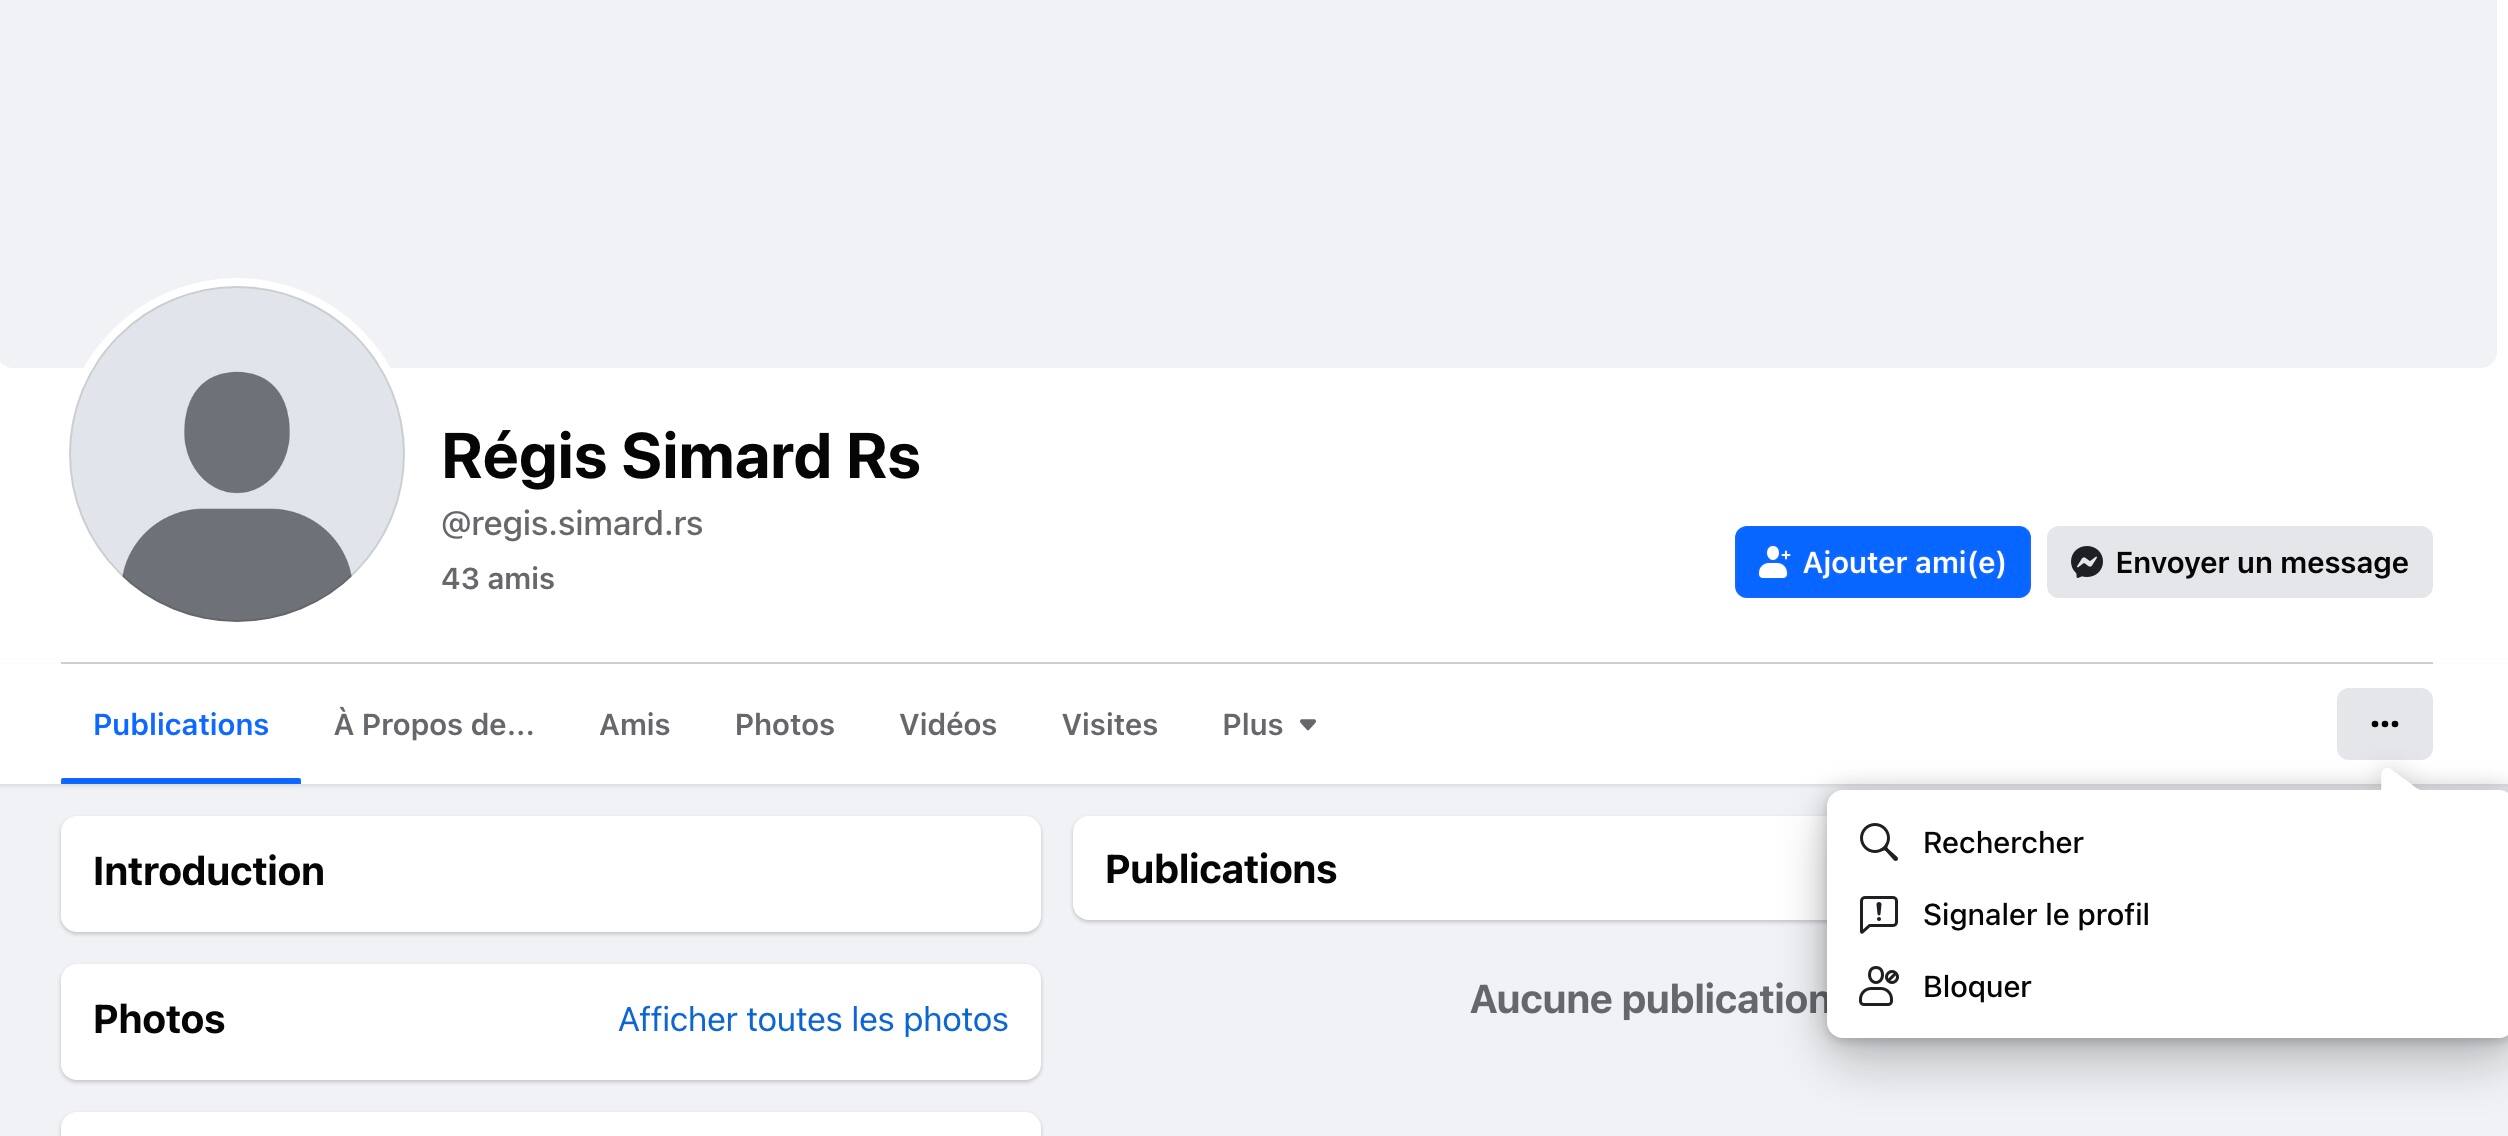This screenshot has width=2508, height=1136.
Task: Click the Bloquer blocked-person icon
Action: point(1879,986)
